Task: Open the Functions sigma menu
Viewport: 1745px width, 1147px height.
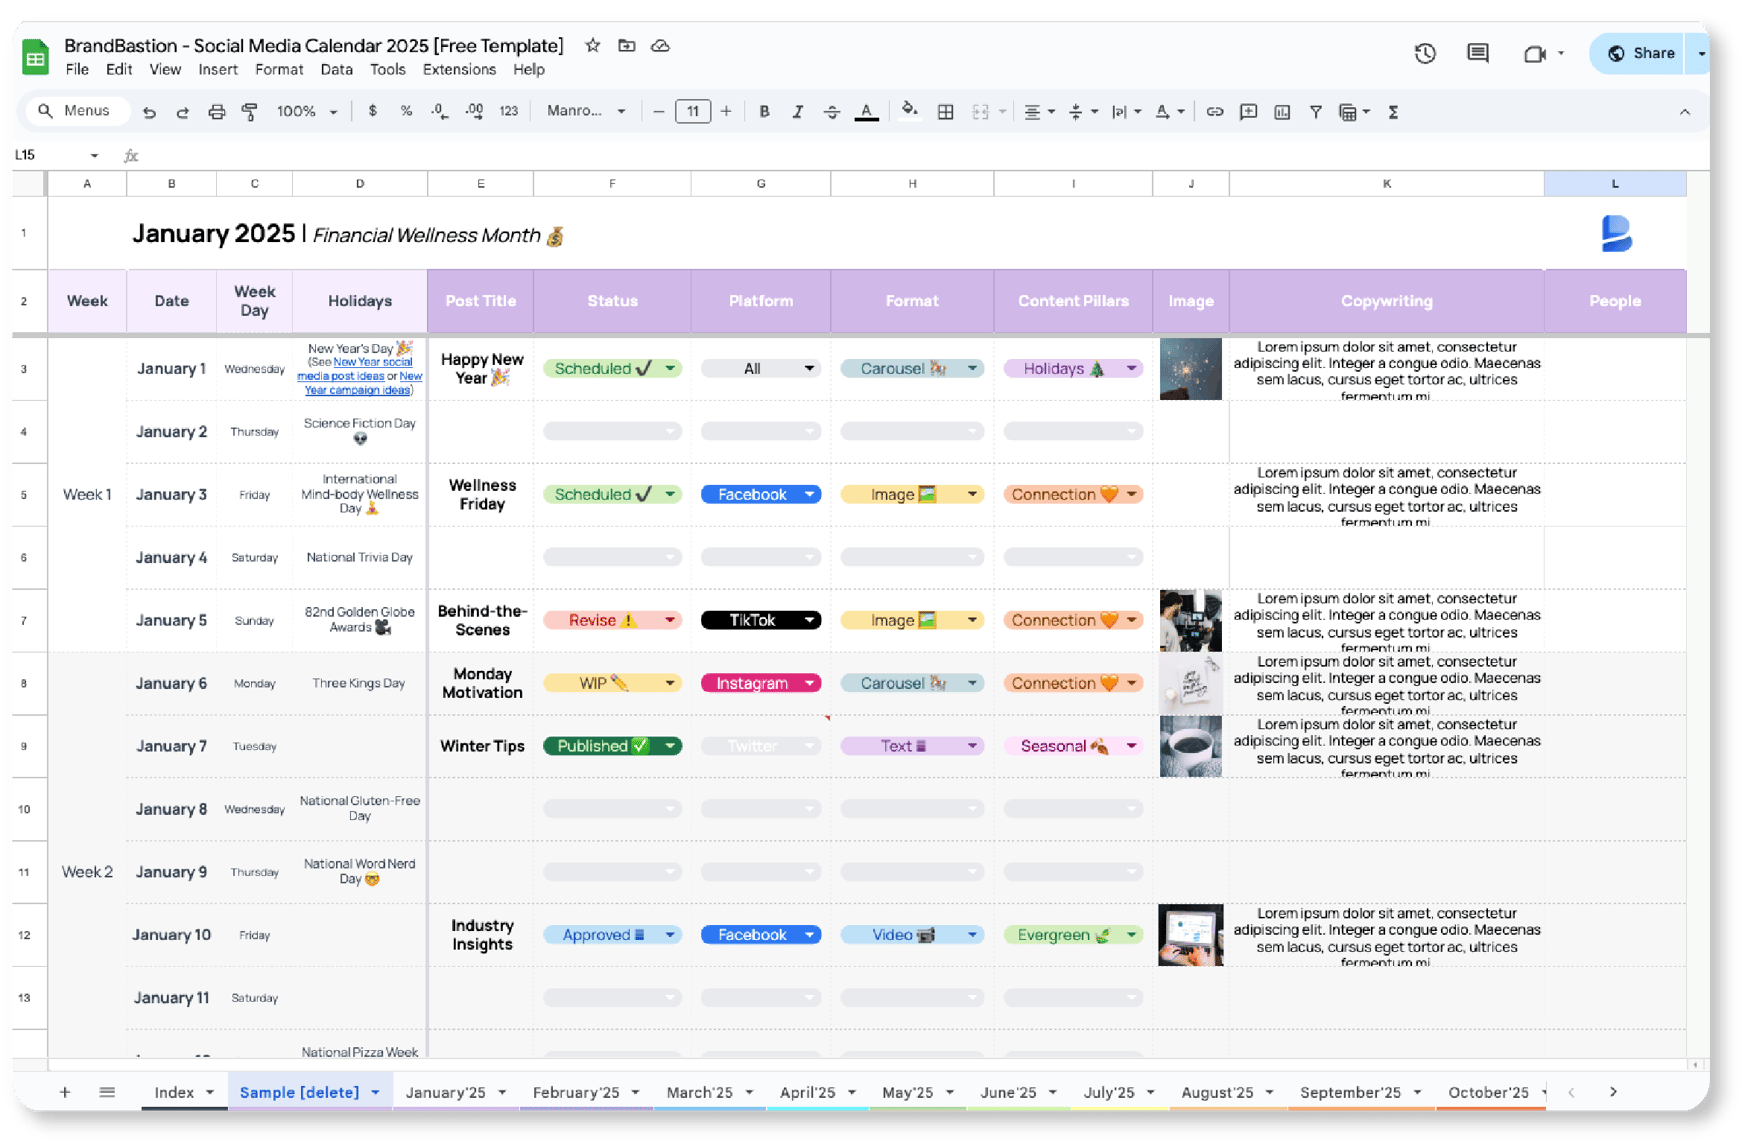Action: click(x=1392, y=111)
